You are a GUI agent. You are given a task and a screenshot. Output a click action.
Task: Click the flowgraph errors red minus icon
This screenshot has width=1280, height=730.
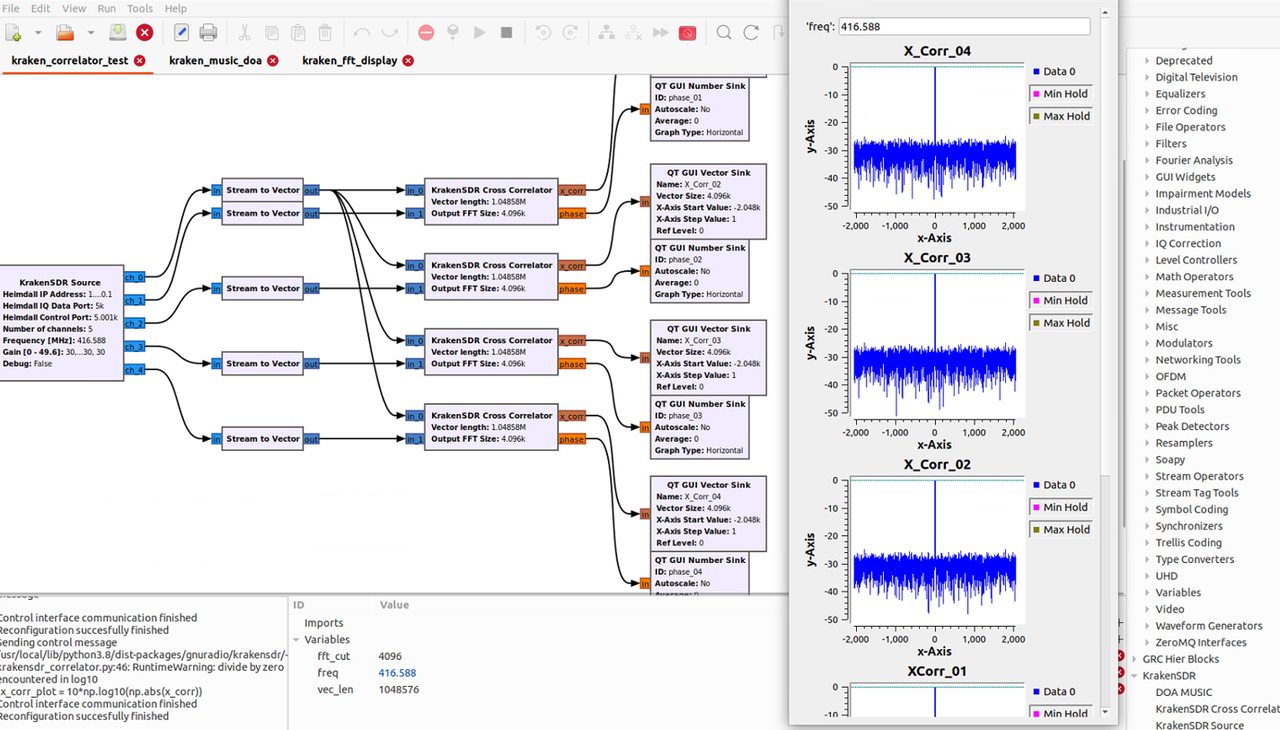426,33
